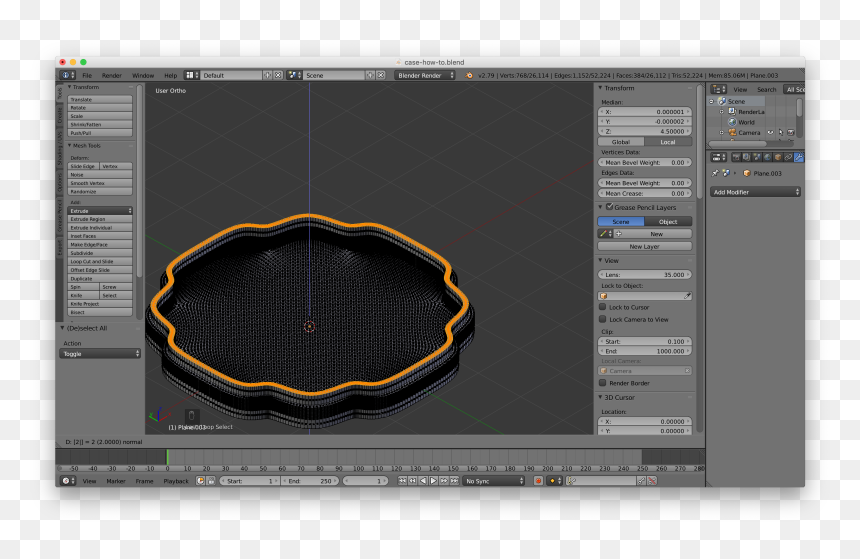Collapse the Scene tree node in Outliner
This screenshot has height=559, width=860.
pyautogui.click(x=711, y=101)
